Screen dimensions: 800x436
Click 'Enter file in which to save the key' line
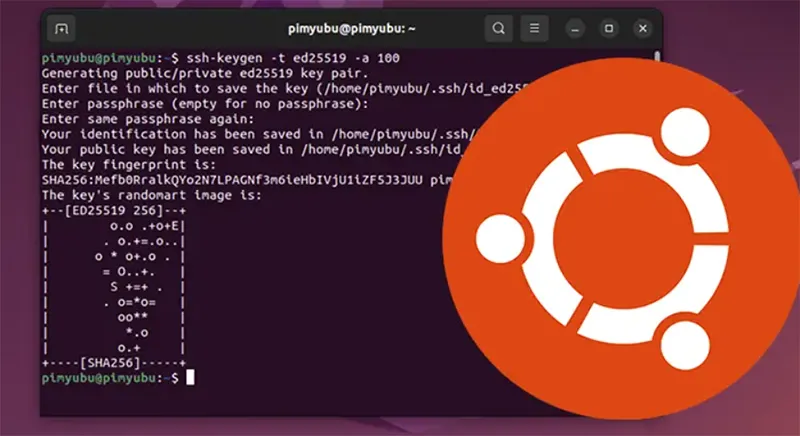(x=286, y=89)
